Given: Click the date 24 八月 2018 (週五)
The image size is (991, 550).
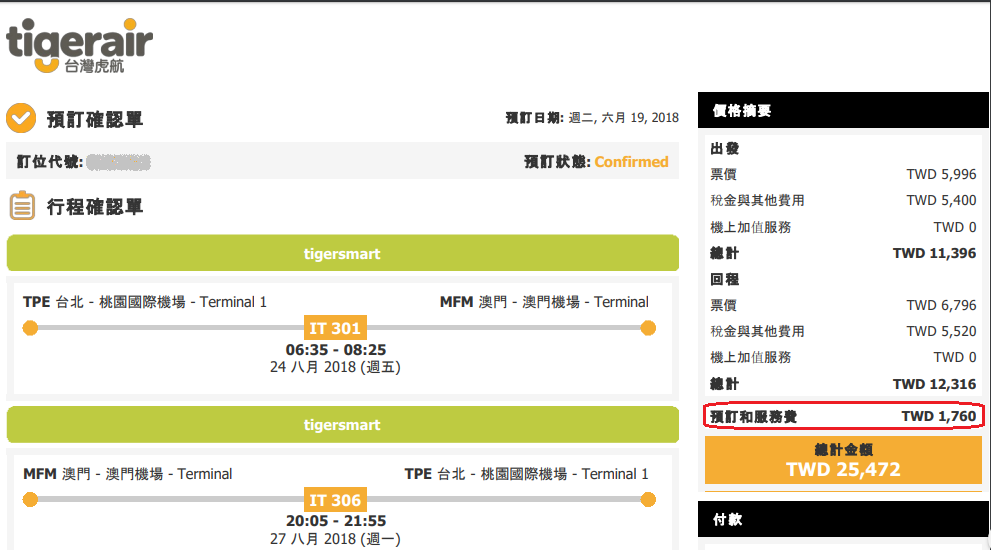Looking at the screenshot, I should click(x=335, y=367).
